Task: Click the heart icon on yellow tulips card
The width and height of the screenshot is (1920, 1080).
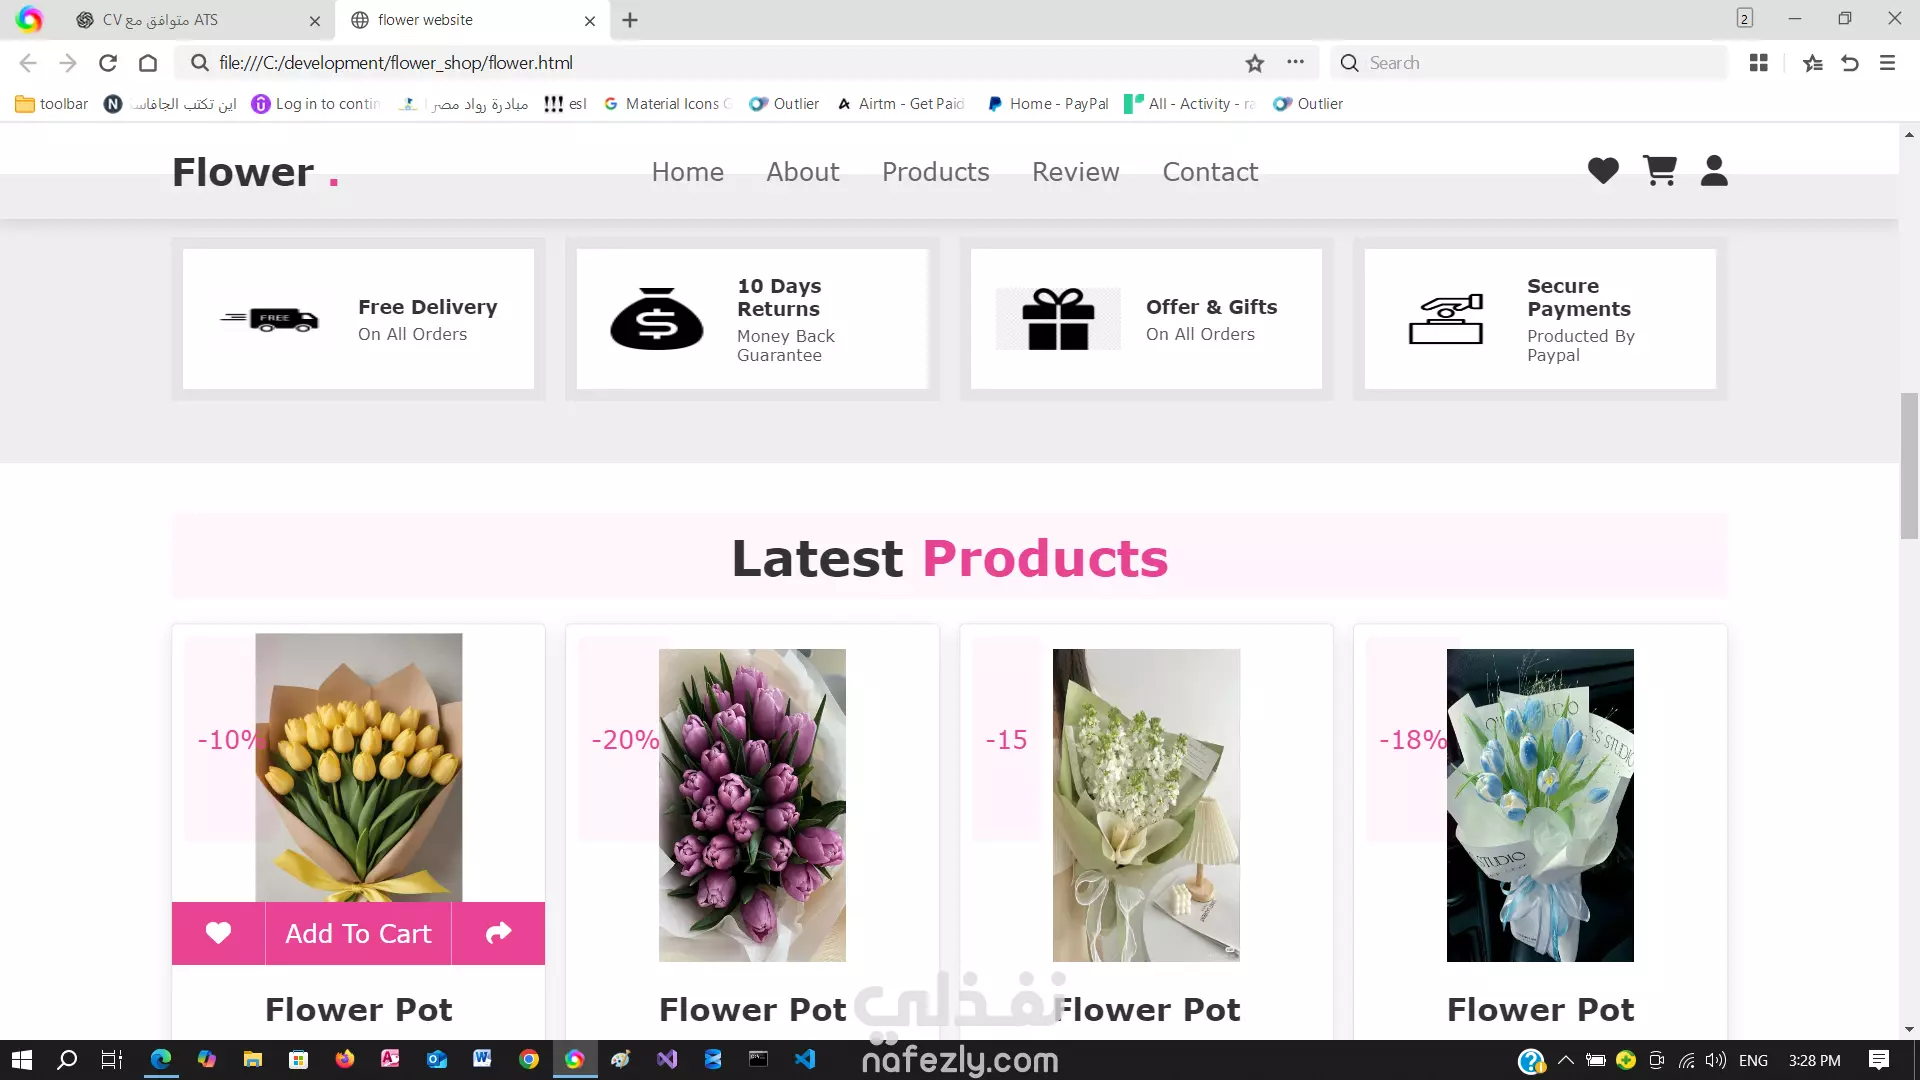Action: pos(218,933)
